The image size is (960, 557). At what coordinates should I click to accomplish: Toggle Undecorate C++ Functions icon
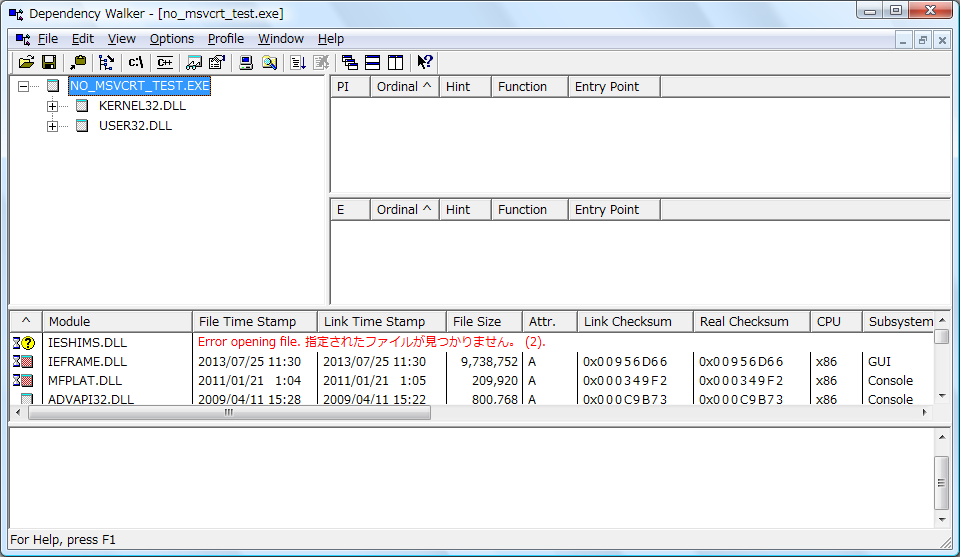[165, 62]
